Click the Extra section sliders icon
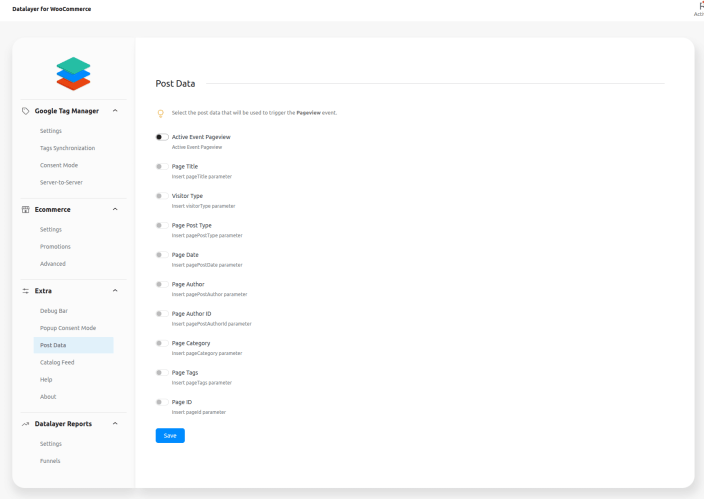 (x=25, y=291)
